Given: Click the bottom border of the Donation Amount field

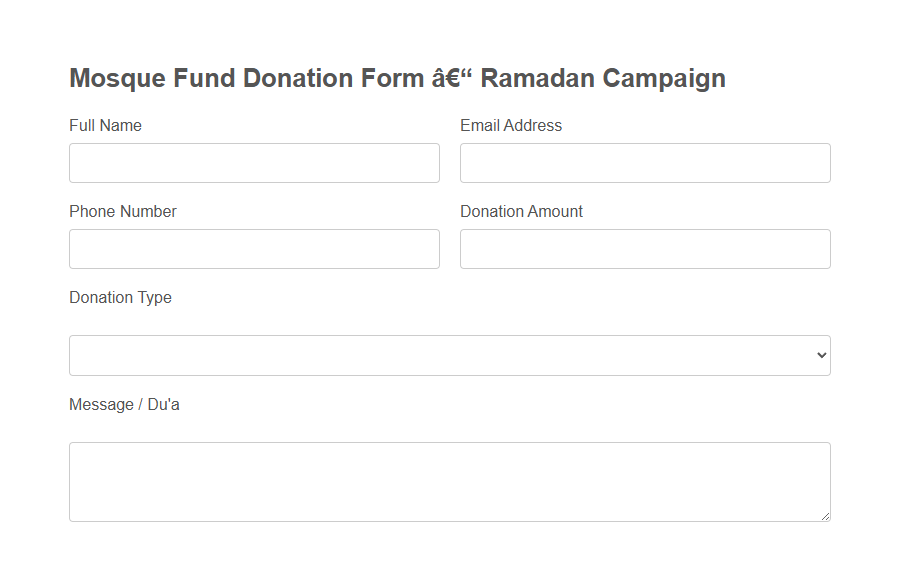Looking at the screenshot, I should click(x=645, y=268).
